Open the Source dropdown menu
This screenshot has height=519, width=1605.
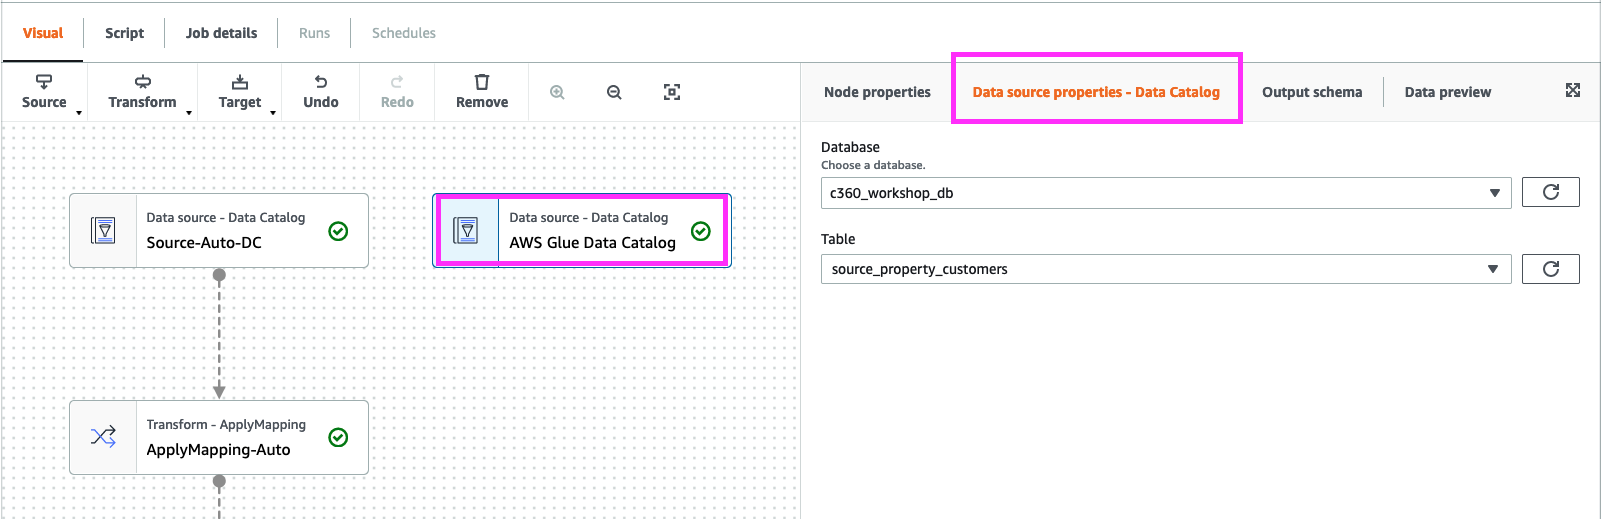point(45,92)
